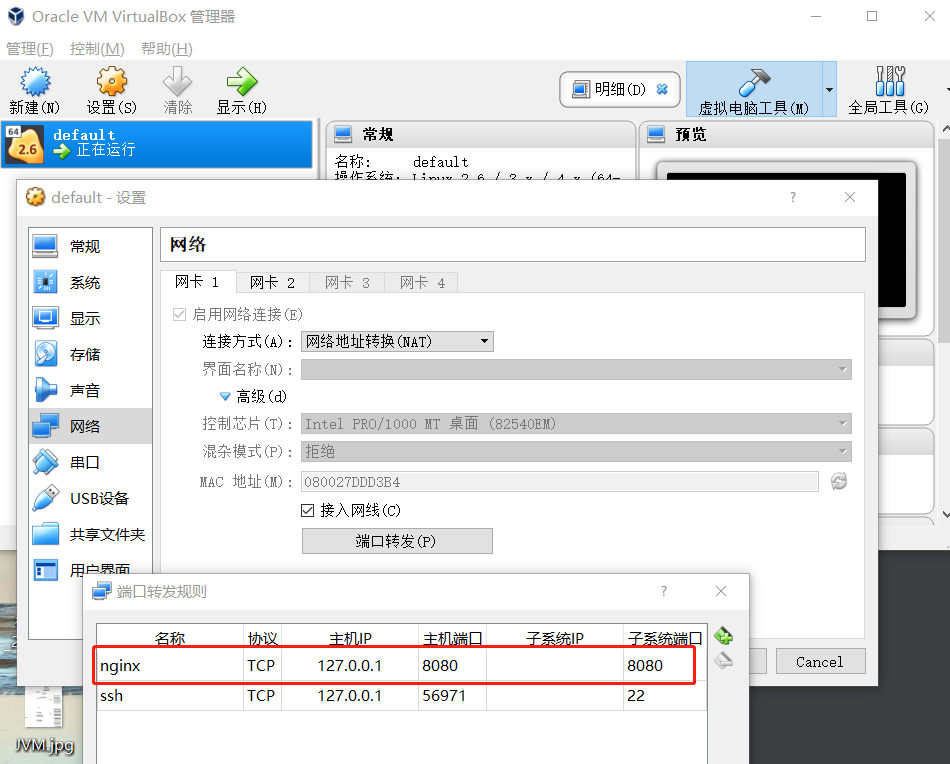Click add port forwarding rule icon
Image resolution: width=950 pixels, height=764 pixels.
click(x=723, y=636)
